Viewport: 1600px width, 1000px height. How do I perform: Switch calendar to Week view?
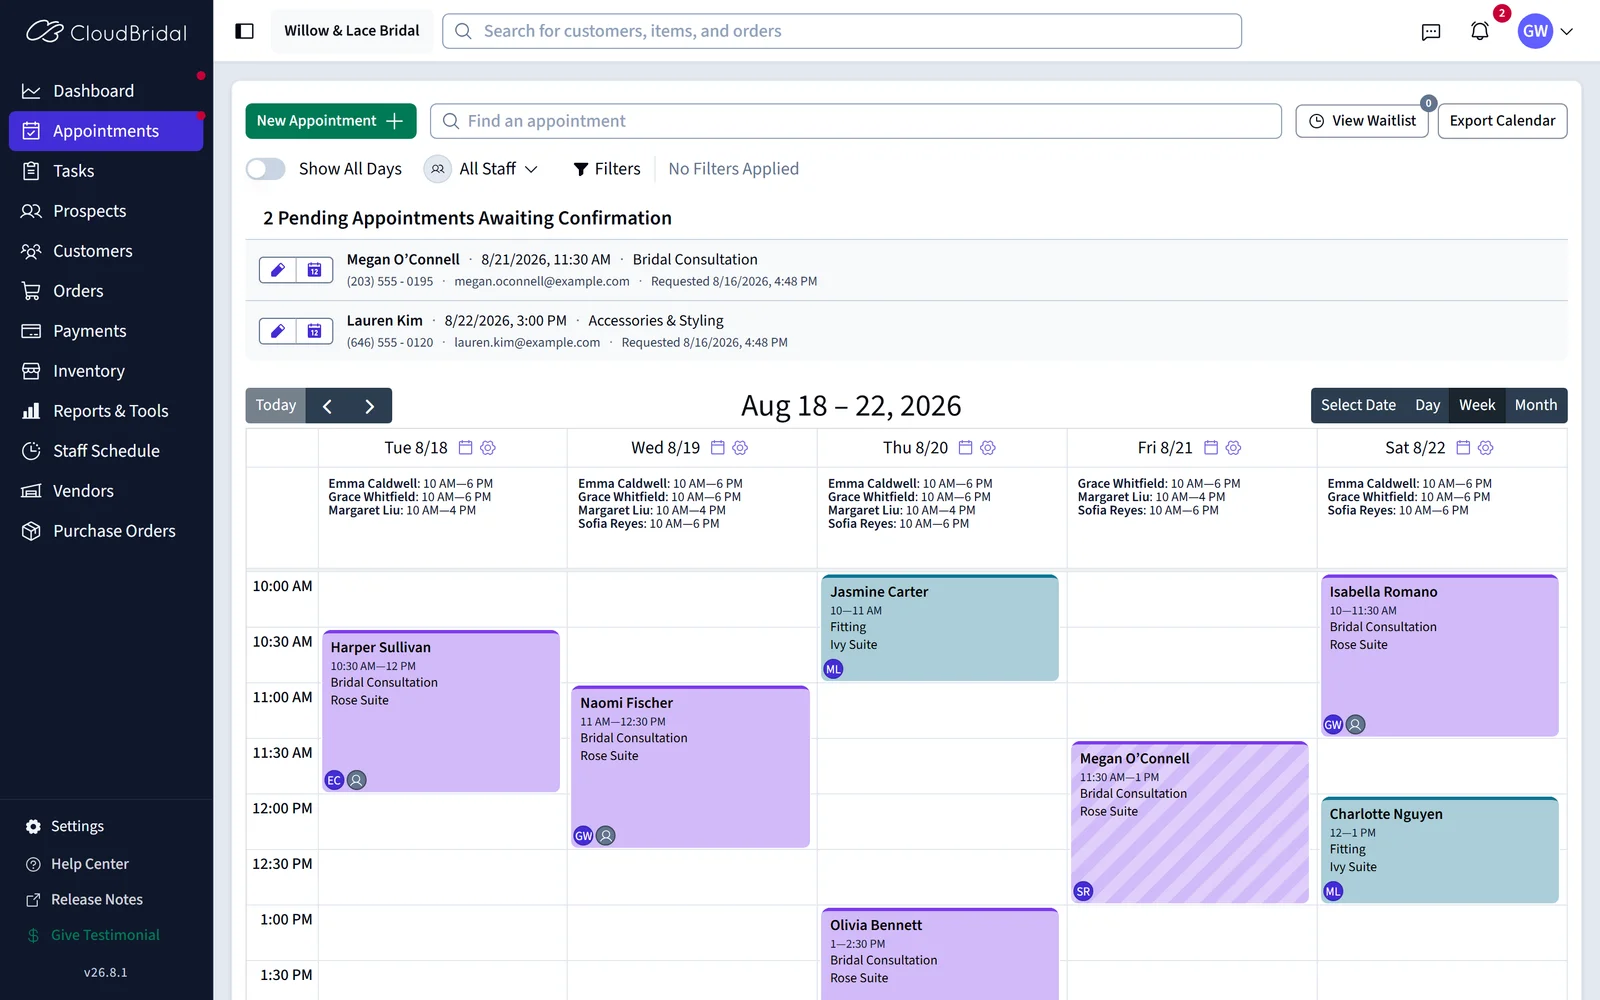coord(1477,406)
